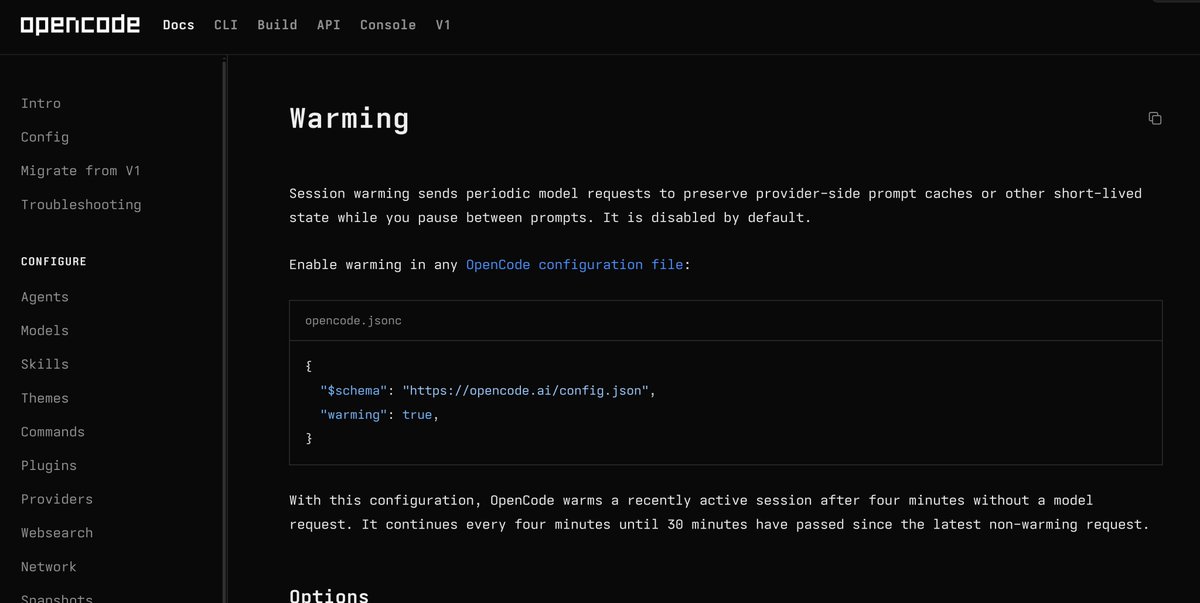The image size is (1200, 603).
Task: Open the Providers sidebar page
Action: (x=57, y=499)
